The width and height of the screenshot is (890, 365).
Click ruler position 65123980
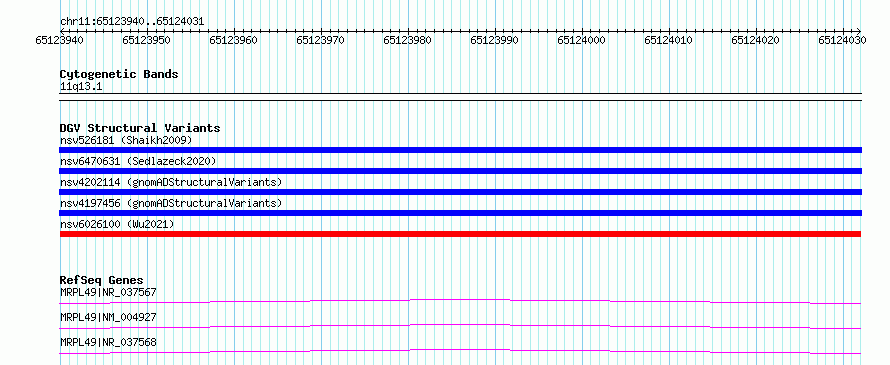click(408, 40)
